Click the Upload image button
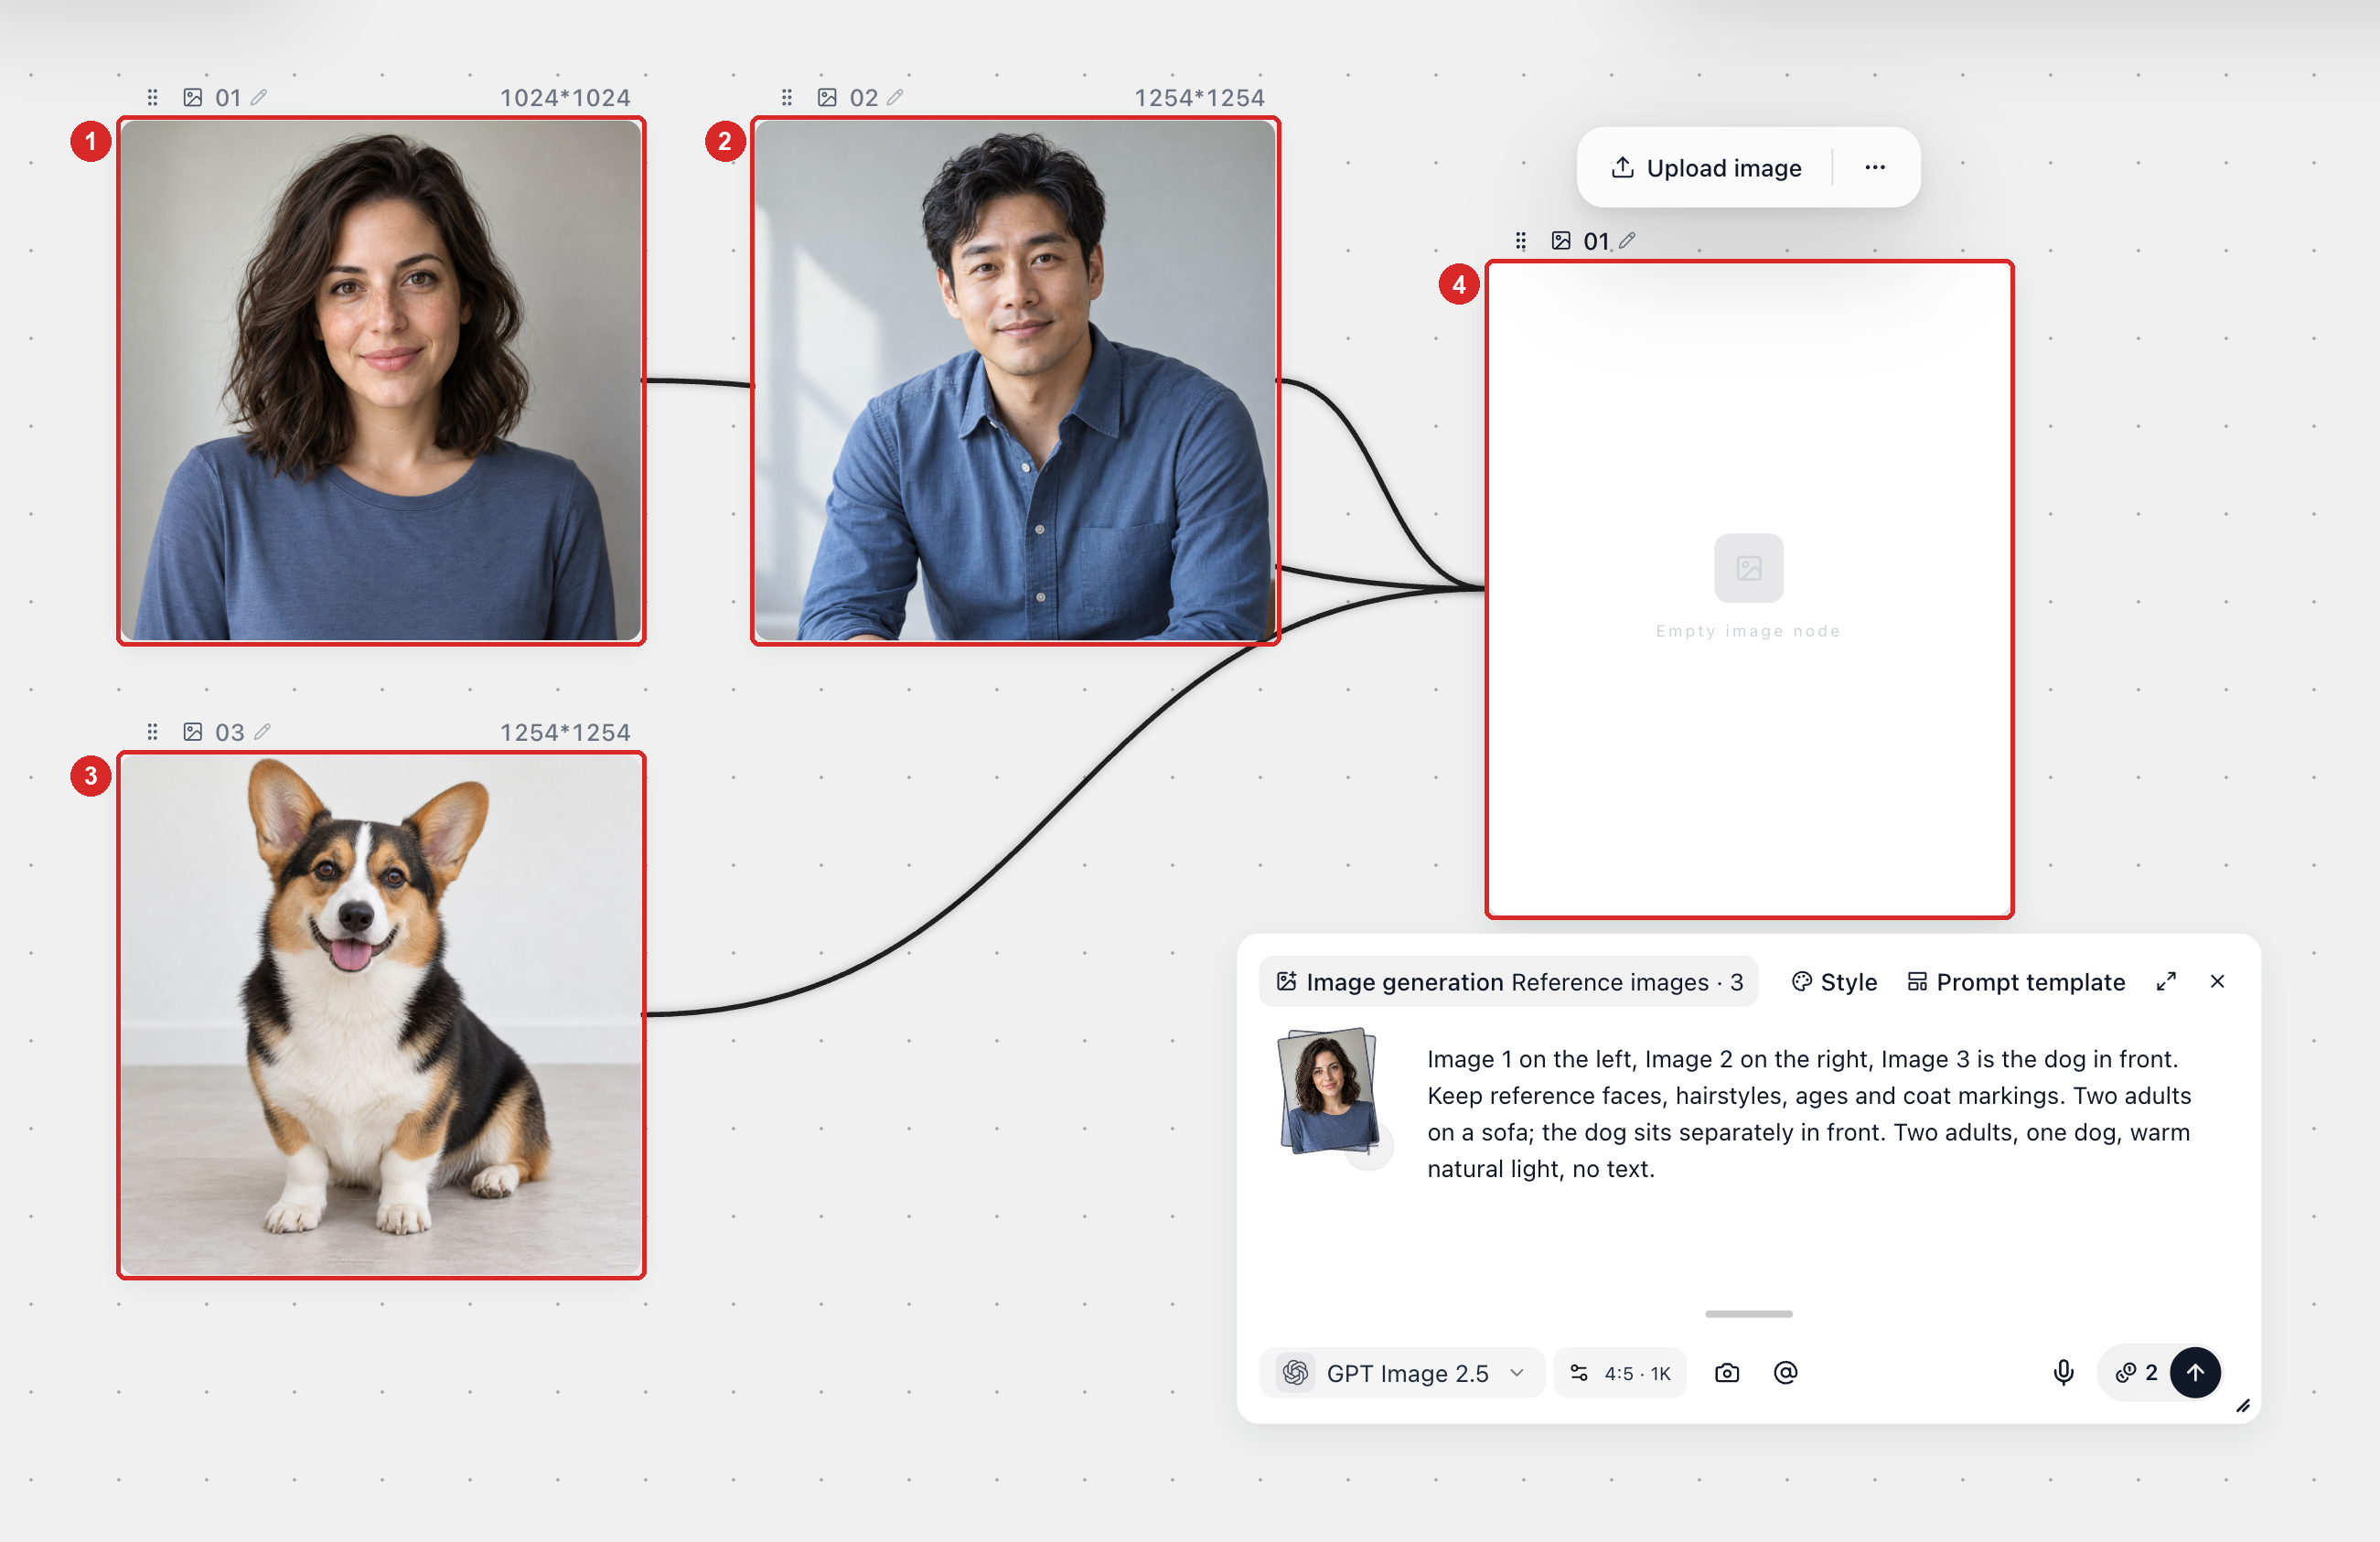The height and width of the screenshot is (1542, 2380). point(1706,168)
